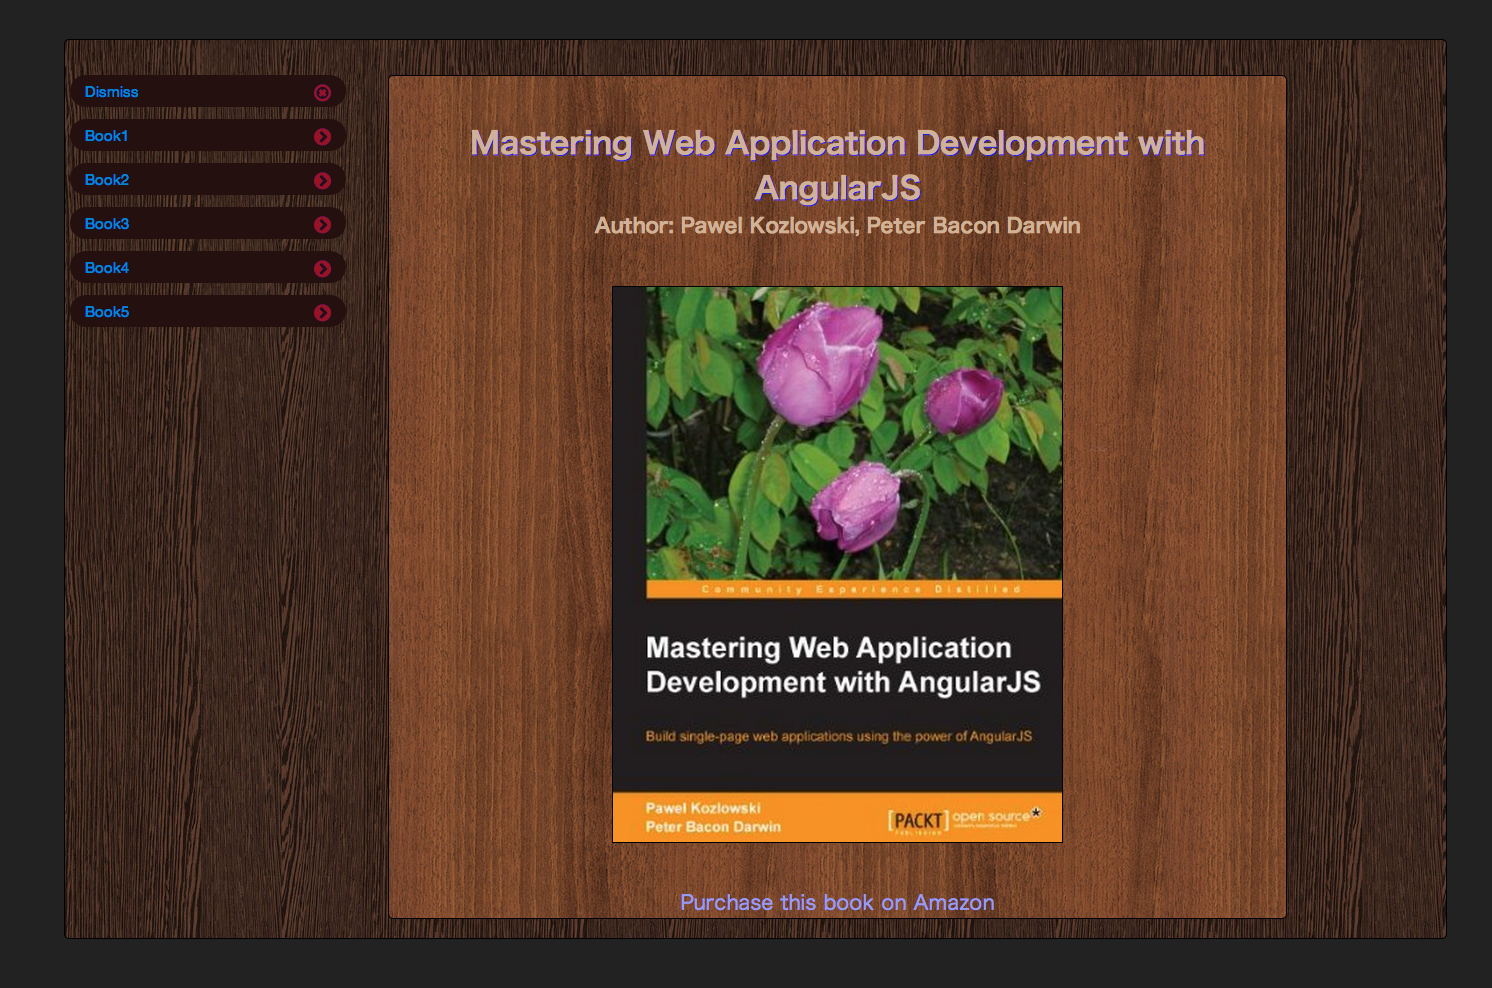This screenshot has width=1492, height=988.
Task: Click the purple tulips on book cover
Action: coord(820,365)
